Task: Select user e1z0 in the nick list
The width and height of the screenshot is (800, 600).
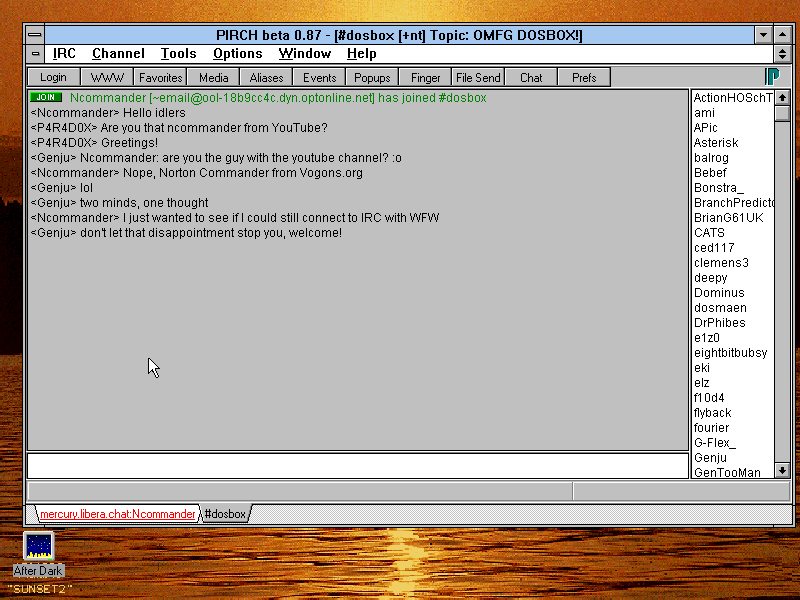Action: (733, 338)
